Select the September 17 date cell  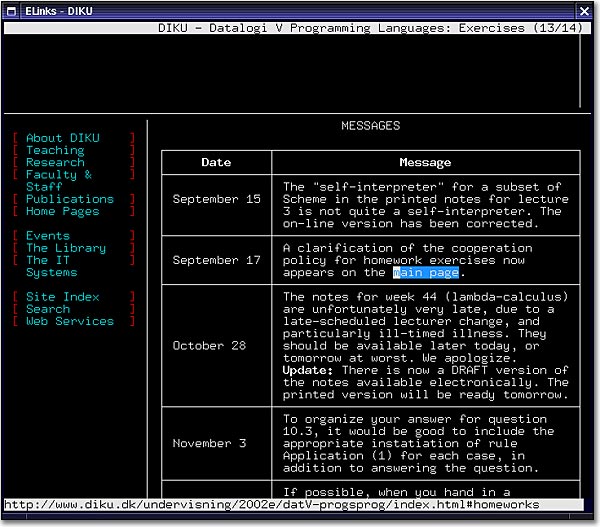coord(217,260)
